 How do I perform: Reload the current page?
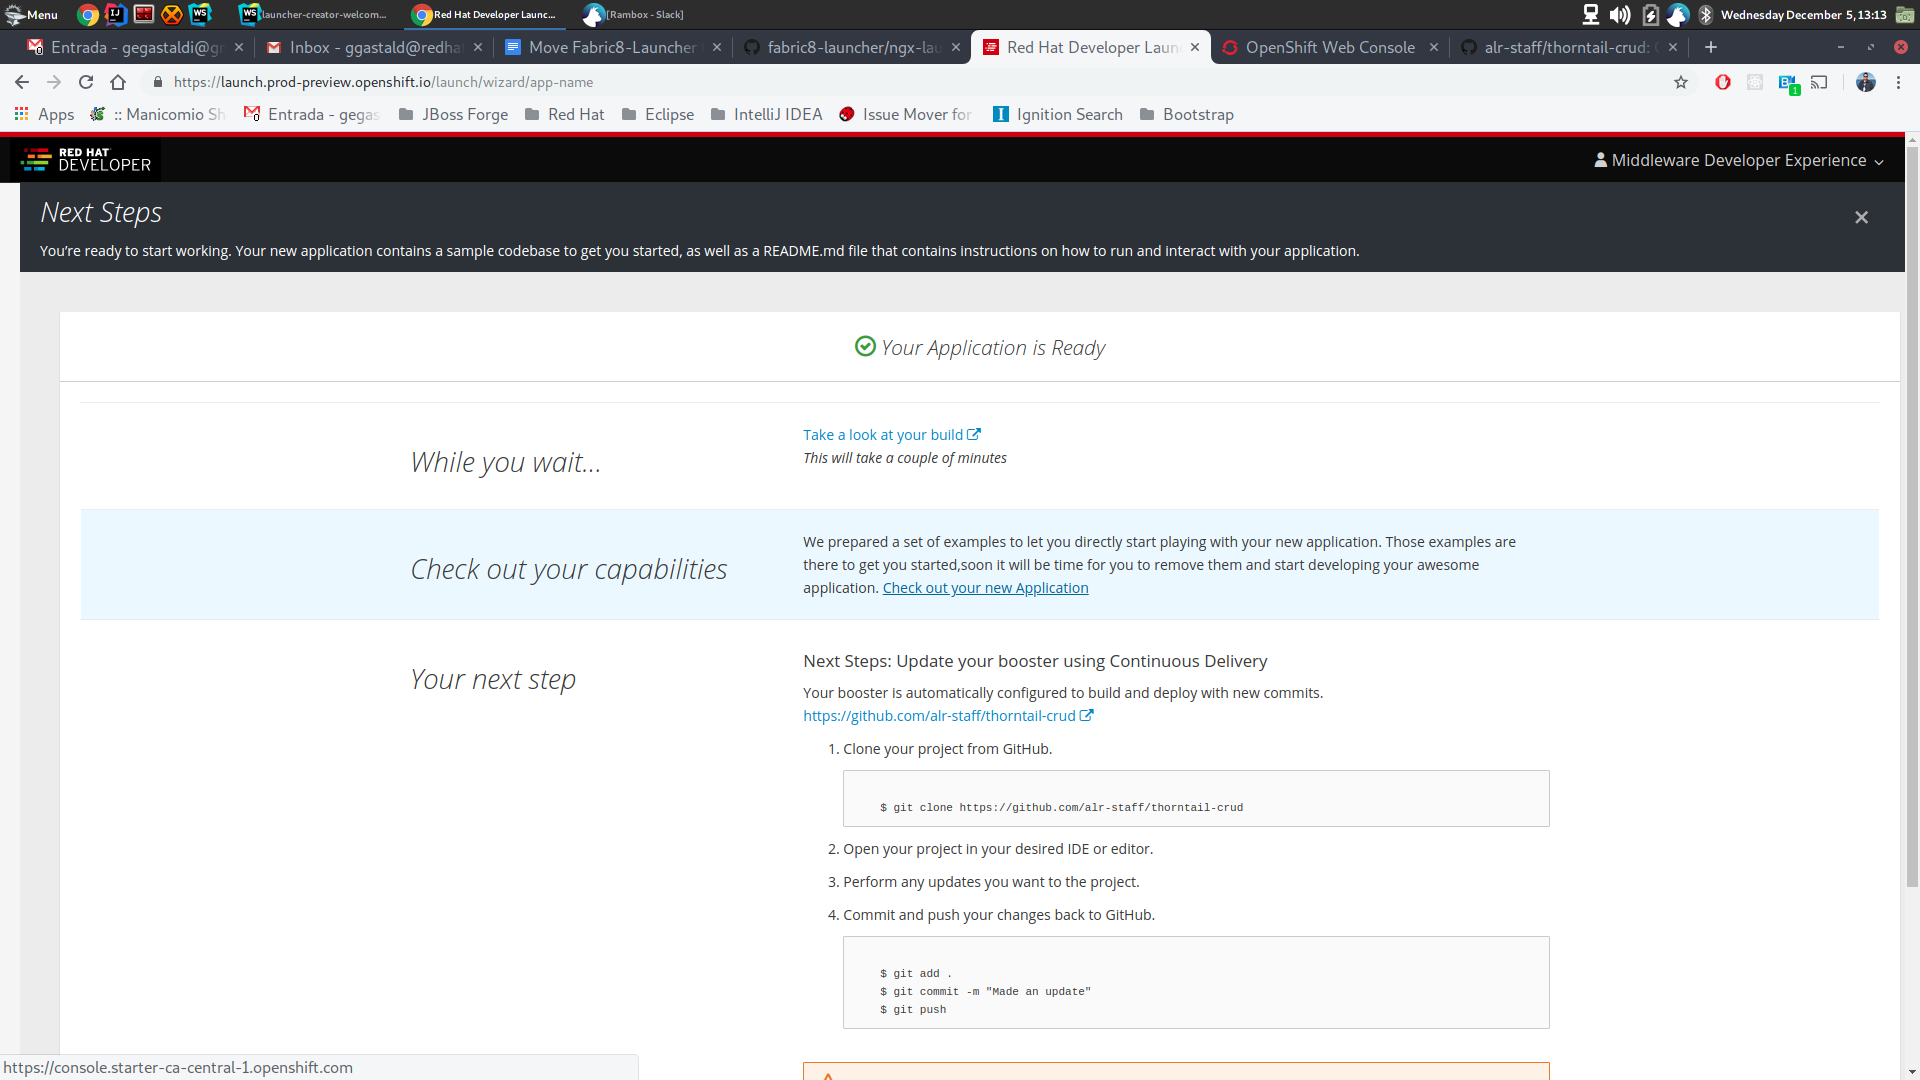85,82
